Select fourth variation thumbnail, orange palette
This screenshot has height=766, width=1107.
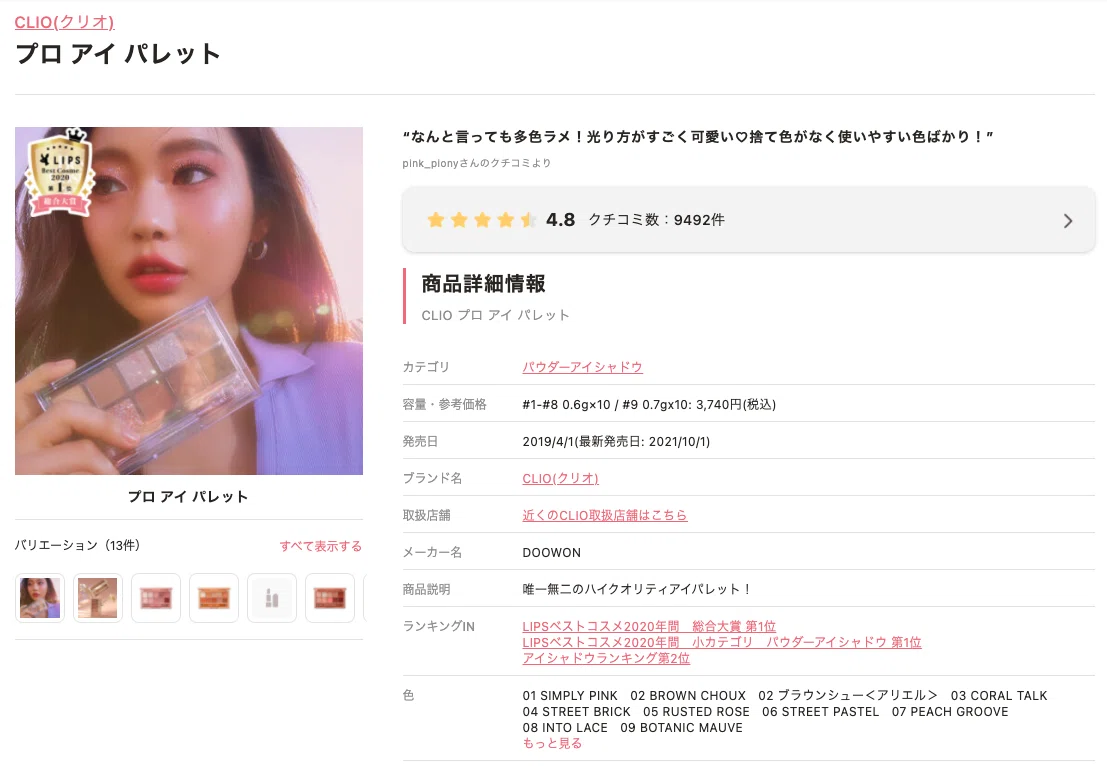[x=214, y=598]
